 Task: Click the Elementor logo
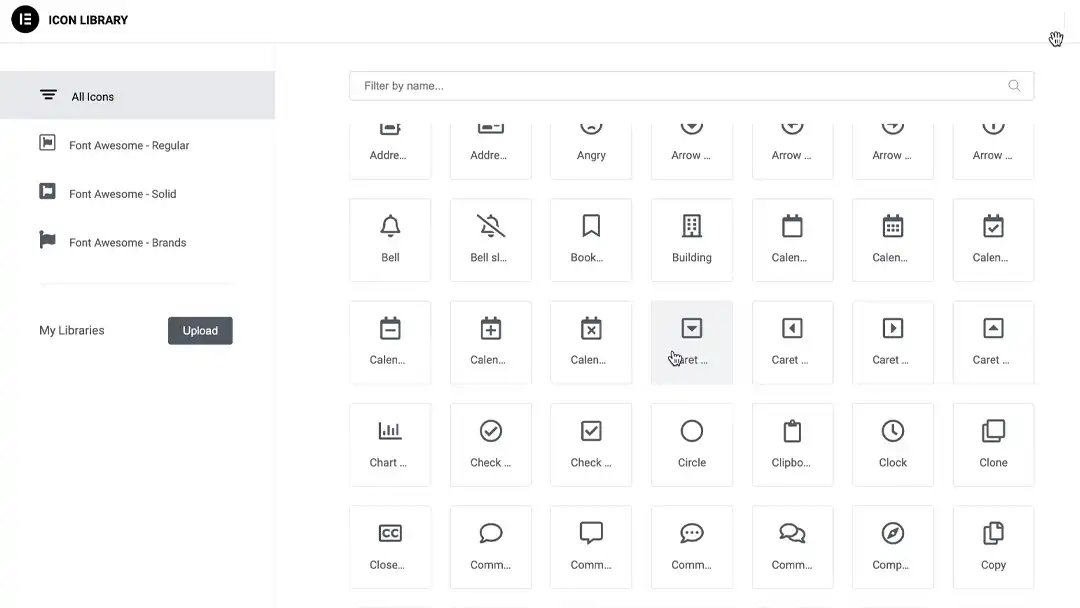pyautogui.click(x=25, y=19)
